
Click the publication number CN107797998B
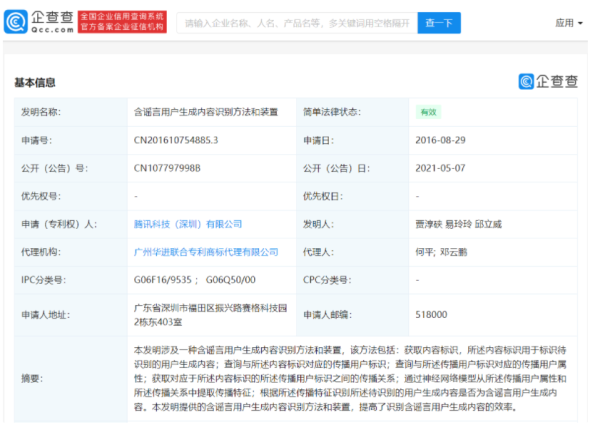pyautogui.click(x=168, y=169)
